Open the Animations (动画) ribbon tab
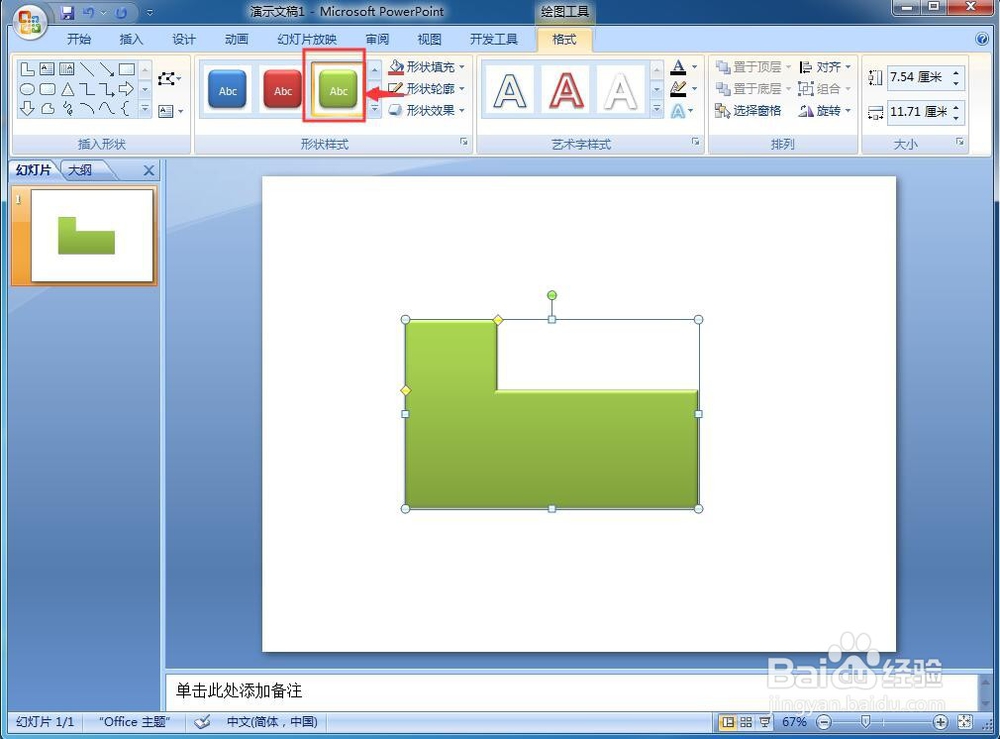The height and width of the screenshot is (739, 1000). [237, 40]
